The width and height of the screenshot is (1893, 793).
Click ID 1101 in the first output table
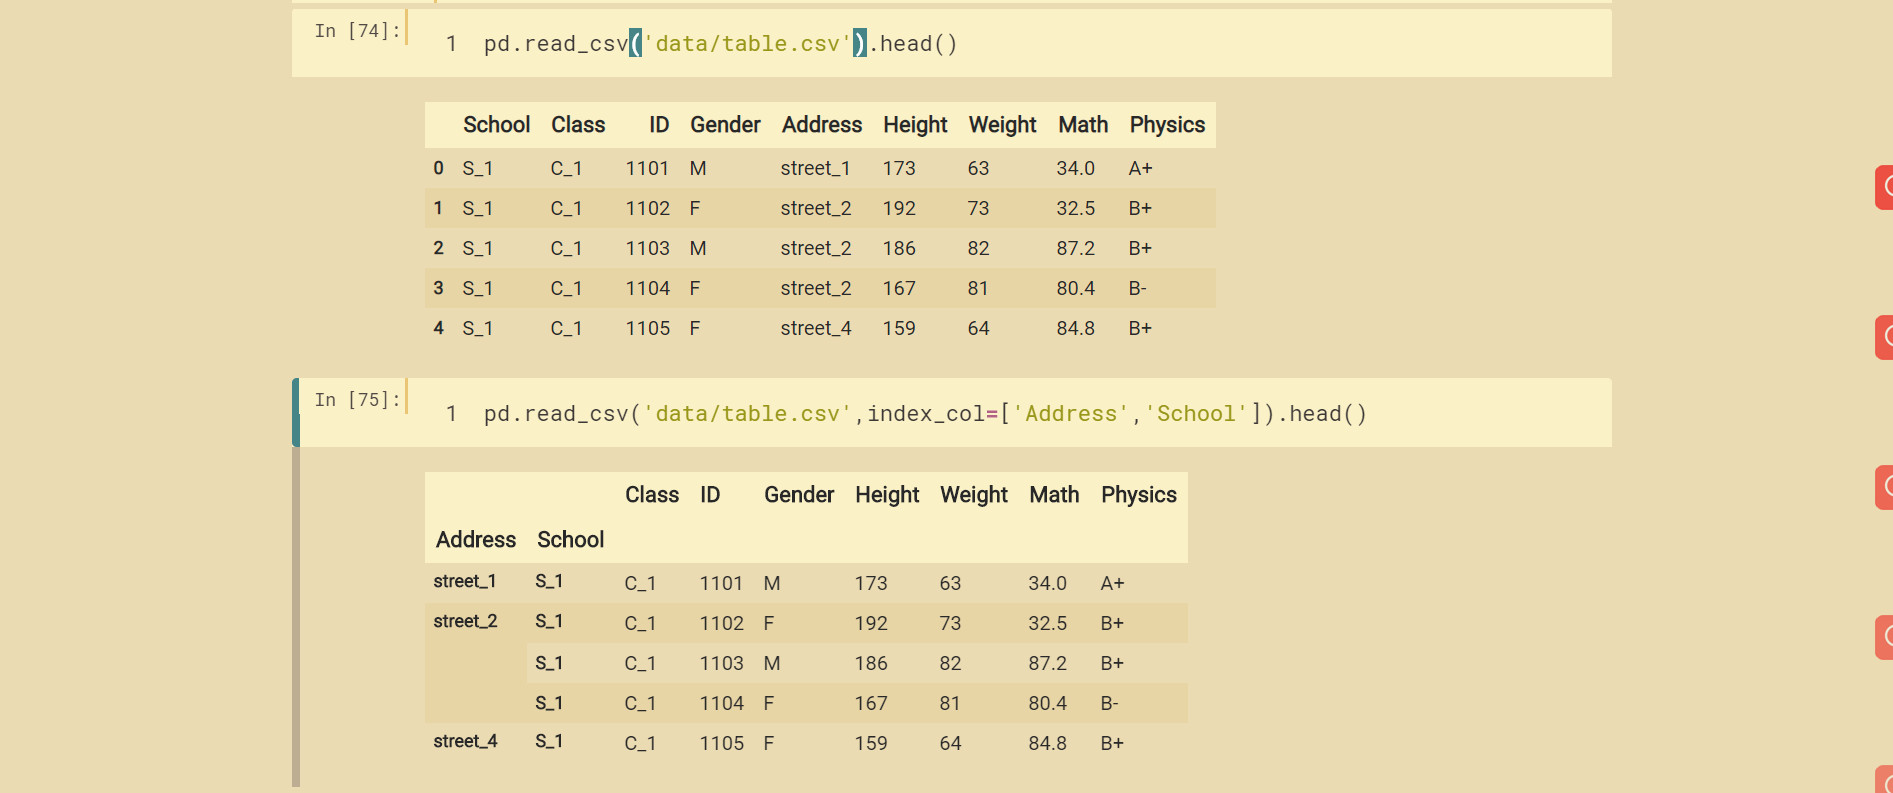click(647, 168)
